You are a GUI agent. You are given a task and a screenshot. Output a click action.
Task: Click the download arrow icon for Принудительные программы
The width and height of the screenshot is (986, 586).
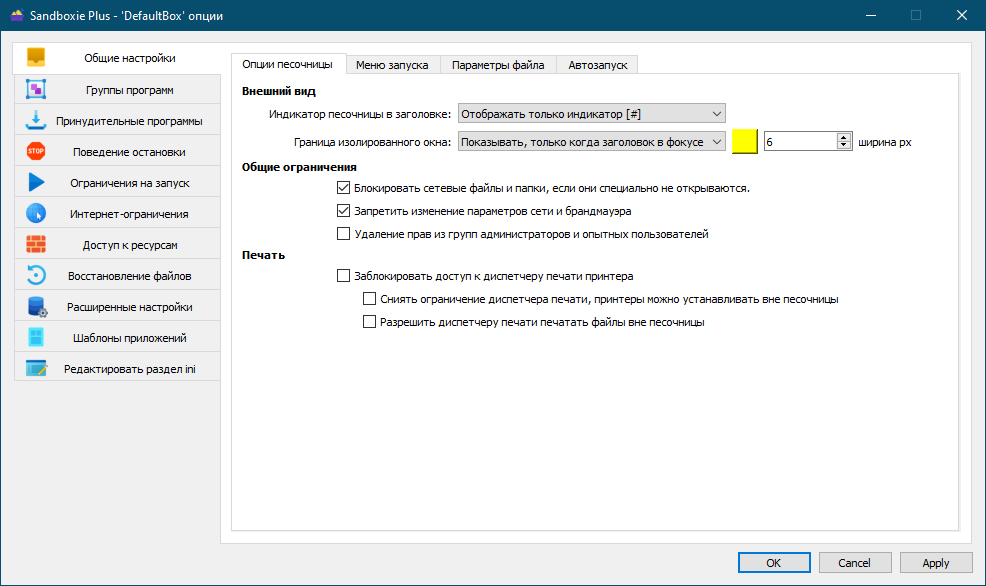[x=36, y=120]
